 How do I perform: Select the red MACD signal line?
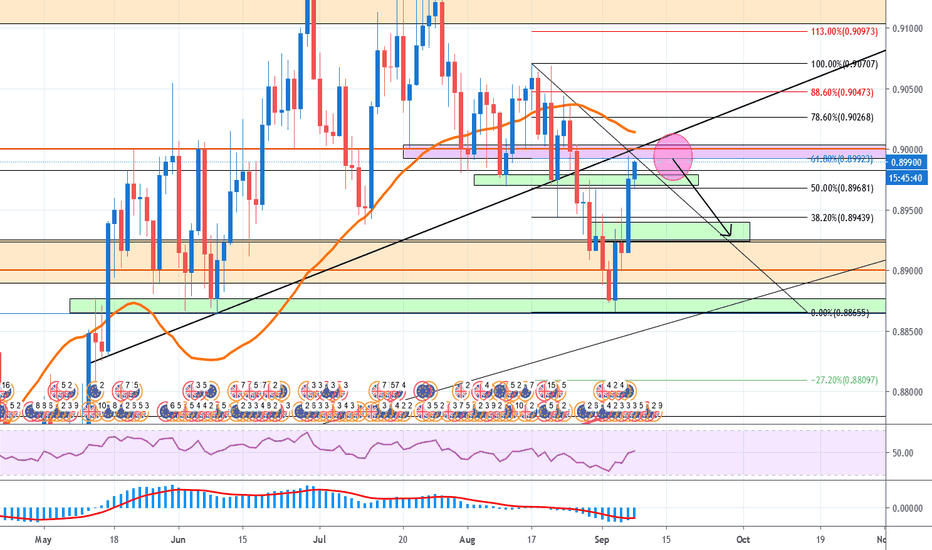point(318,504)
